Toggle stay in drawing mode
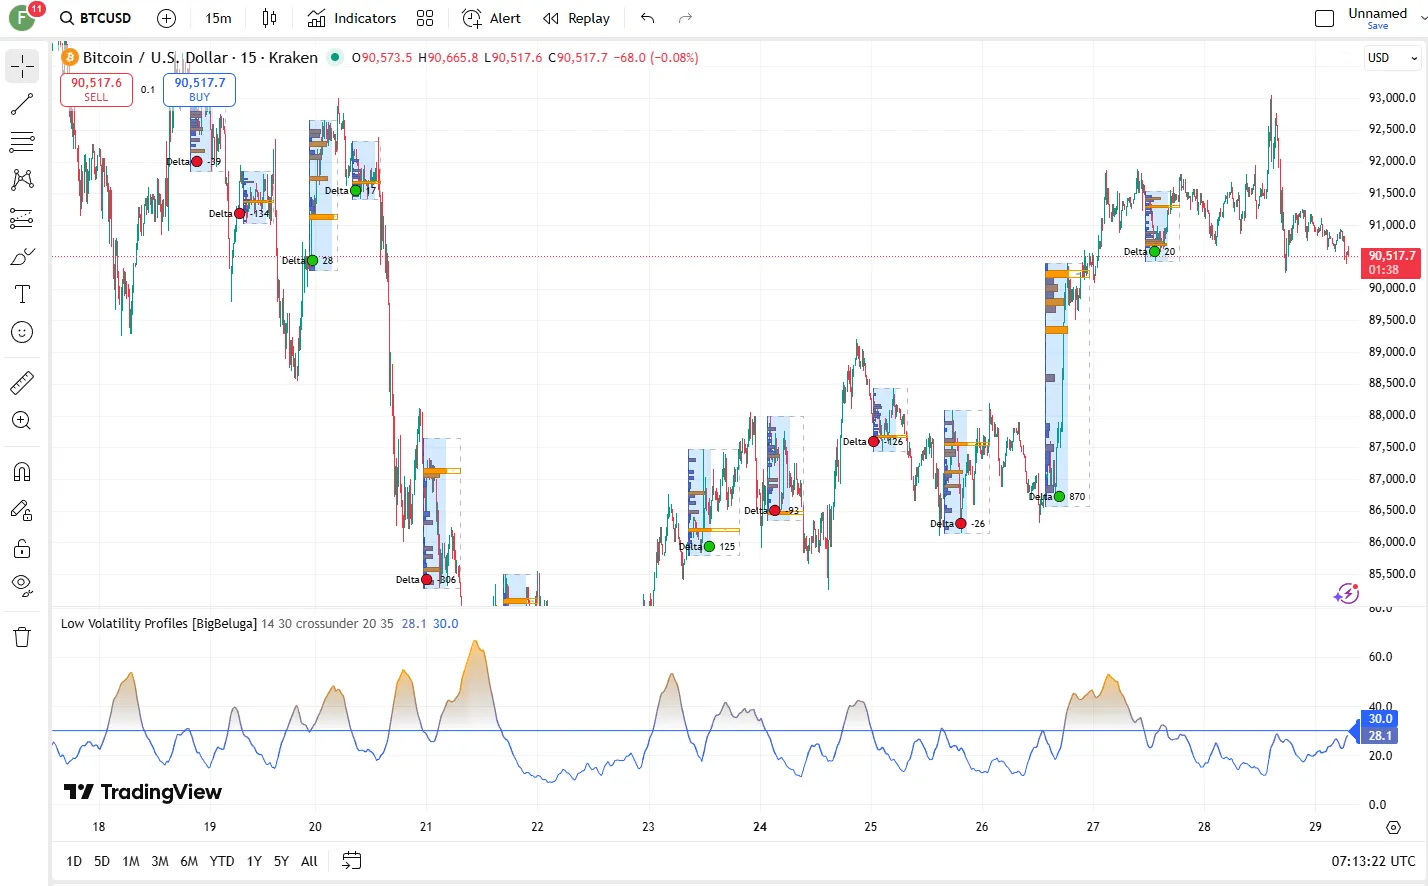 coord(22,511)
